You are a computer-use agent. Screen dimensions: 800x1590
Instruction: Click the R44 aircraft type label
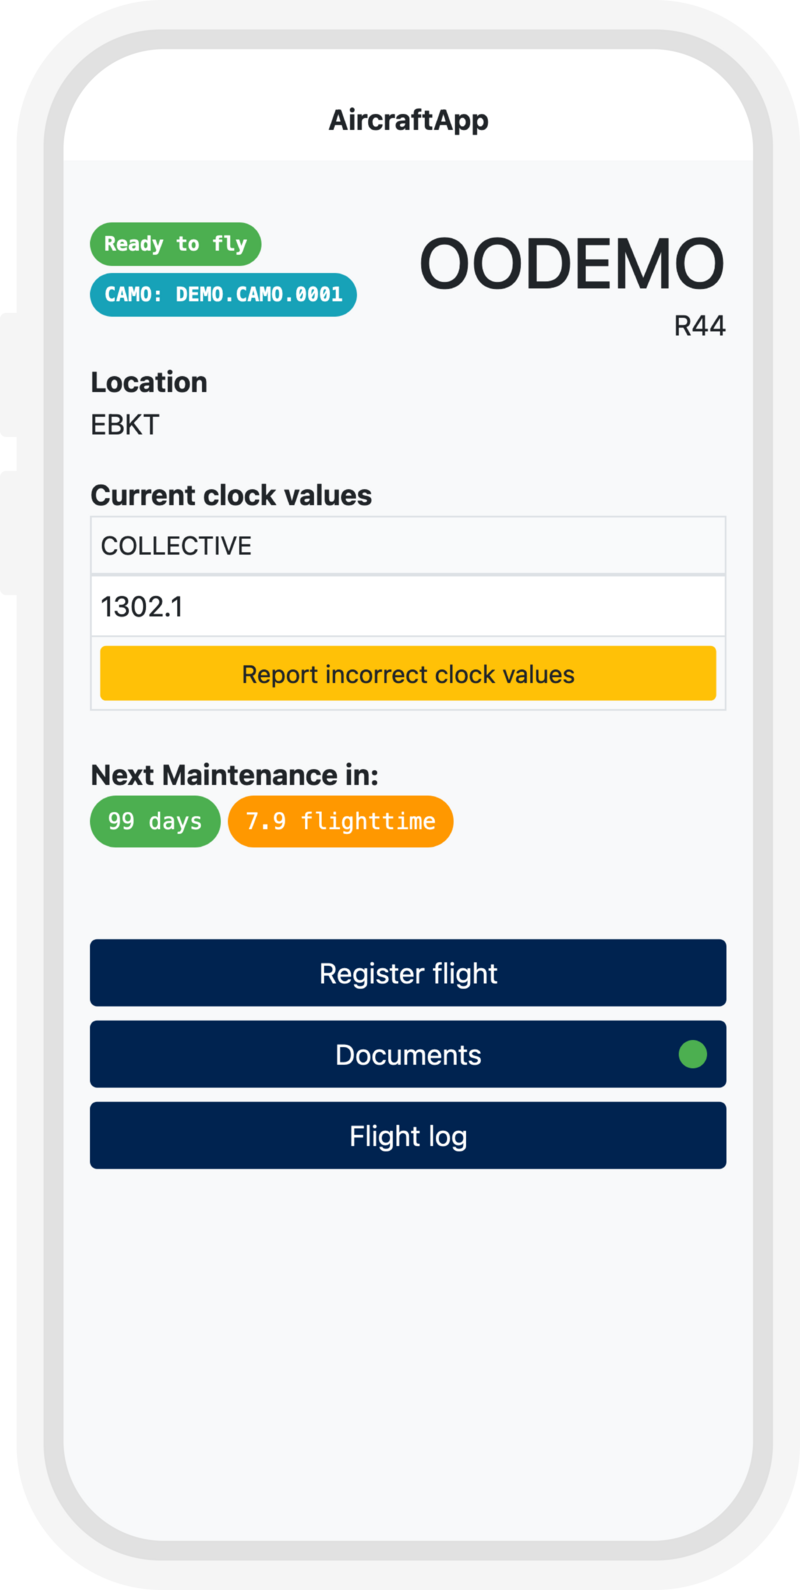tap(699, 326)
